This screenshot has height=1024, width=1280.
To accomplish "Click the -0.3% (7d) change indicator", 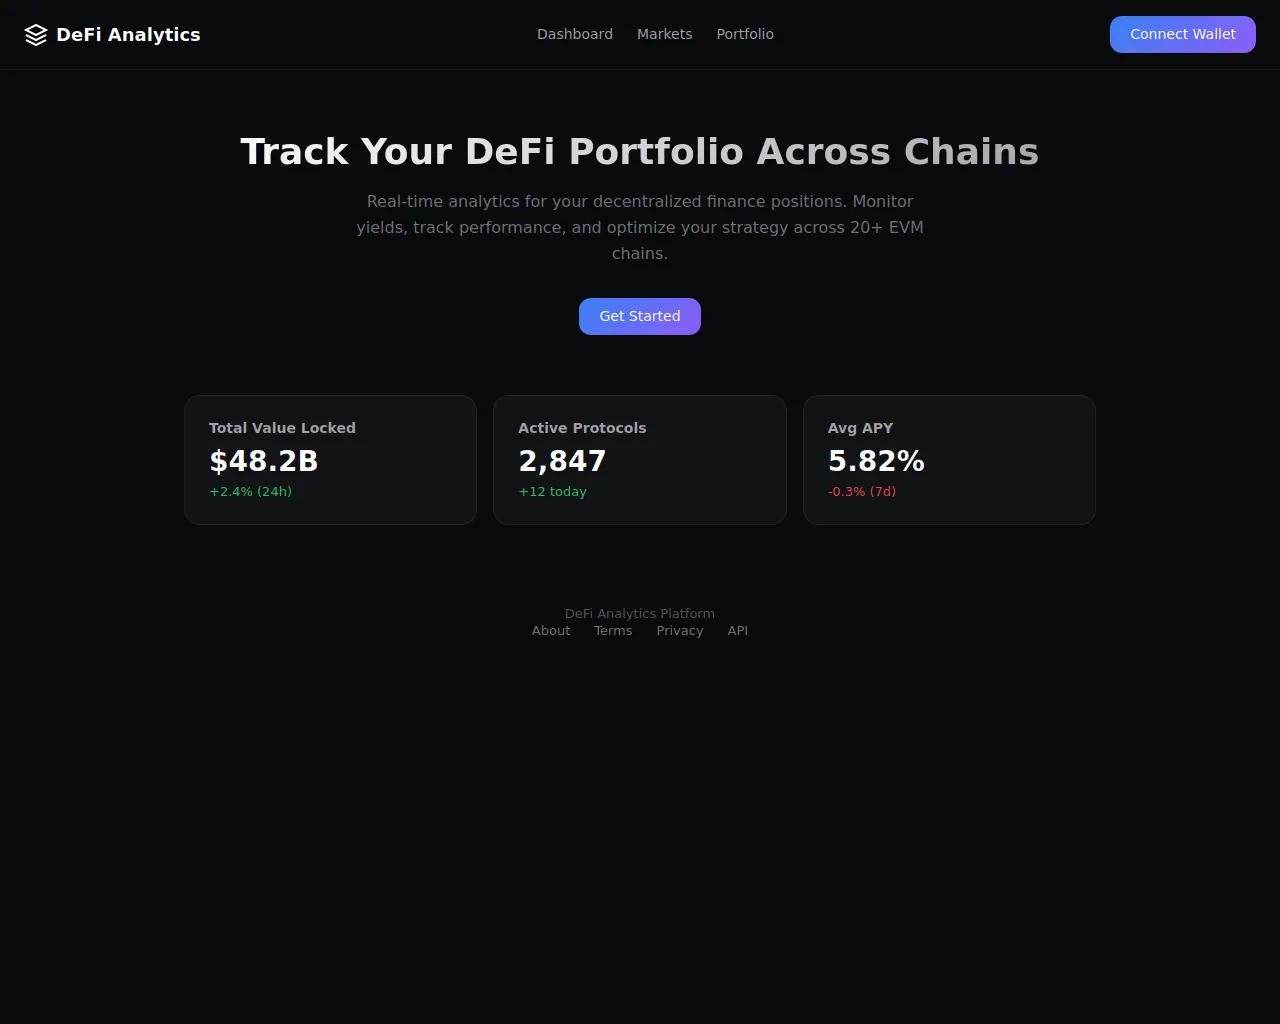I will click(x=862, y=492).
